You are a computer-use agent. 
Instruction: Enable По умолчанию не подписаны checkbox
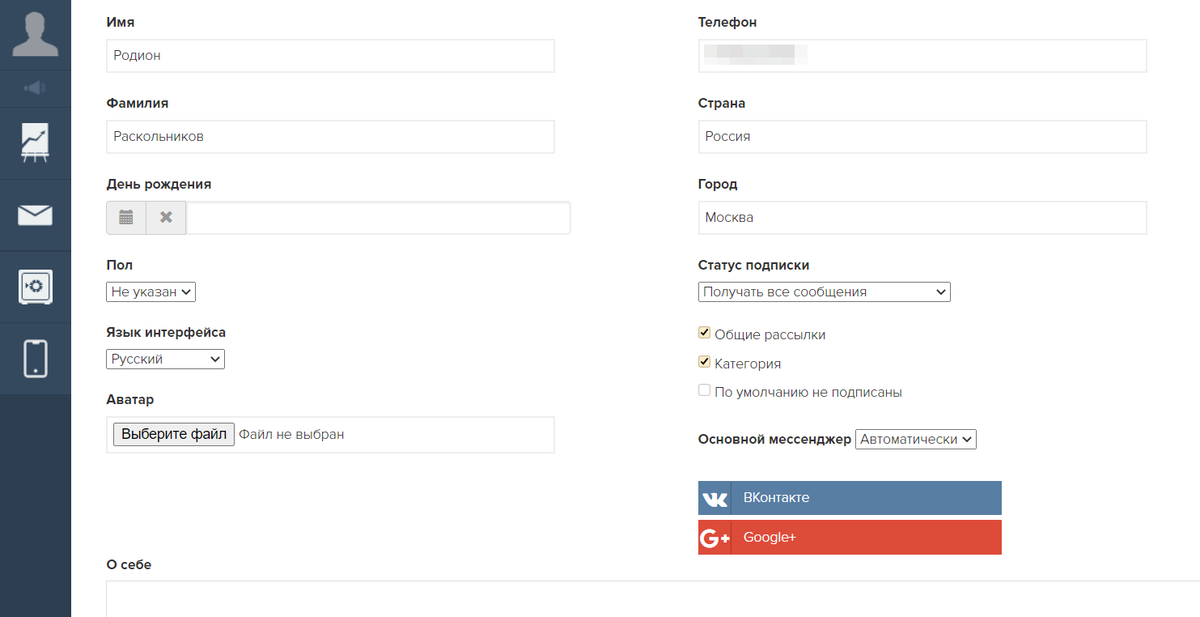coord(704,391)
